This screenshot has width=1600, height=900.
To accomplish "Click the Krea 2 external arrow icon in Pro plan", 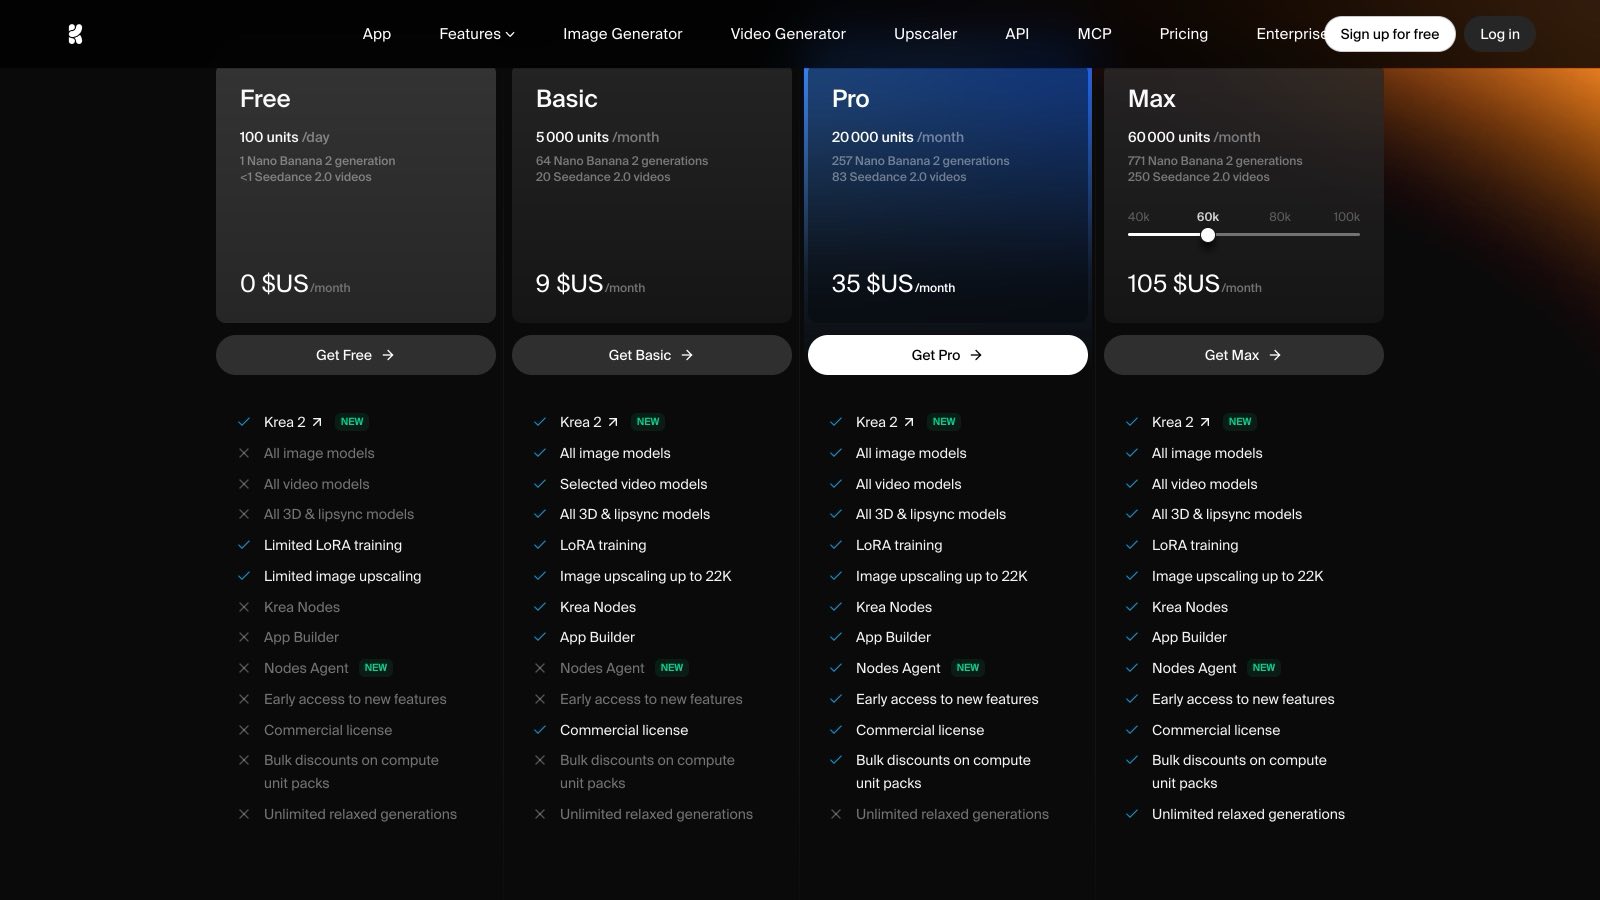I will (909, 422).
